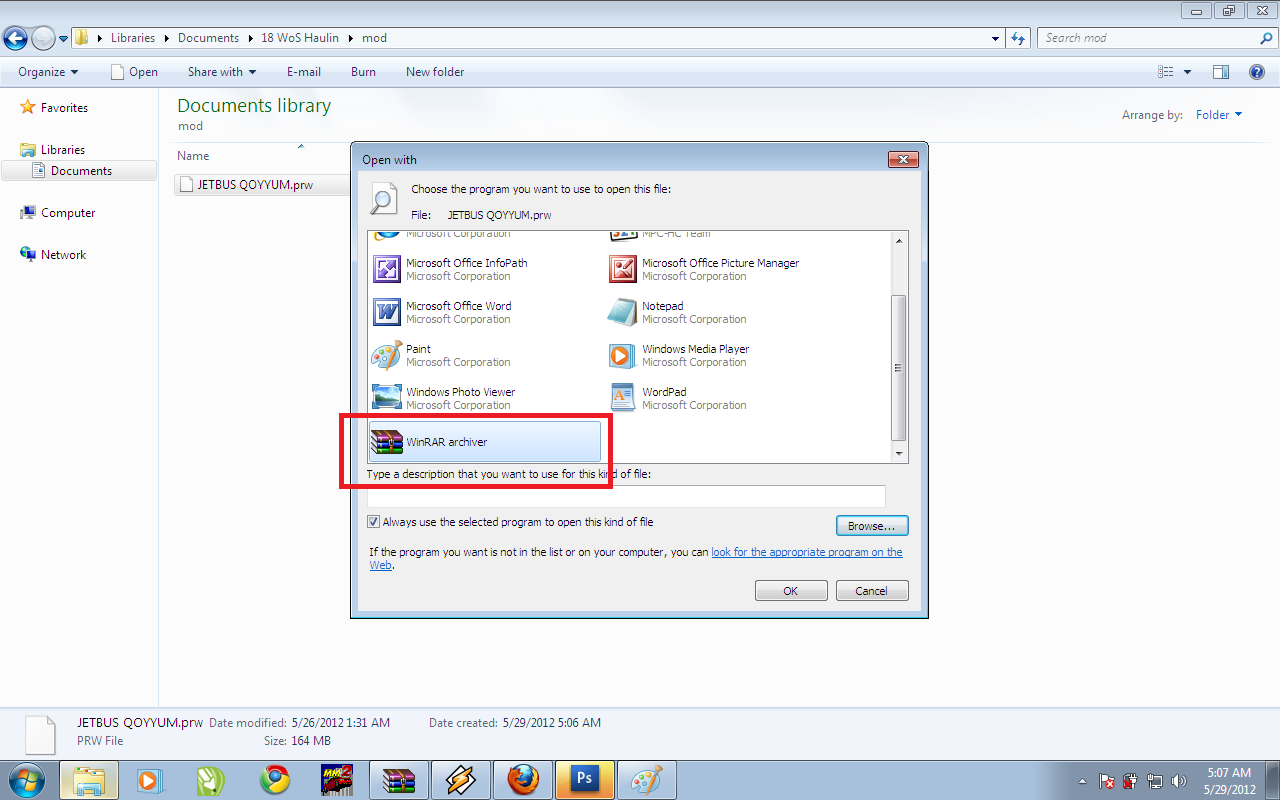Viewport: 1280px width, 800px height.
Task: Open Winamp lightning-bolt taskbar icon
Action: click(x=461, y=780)
